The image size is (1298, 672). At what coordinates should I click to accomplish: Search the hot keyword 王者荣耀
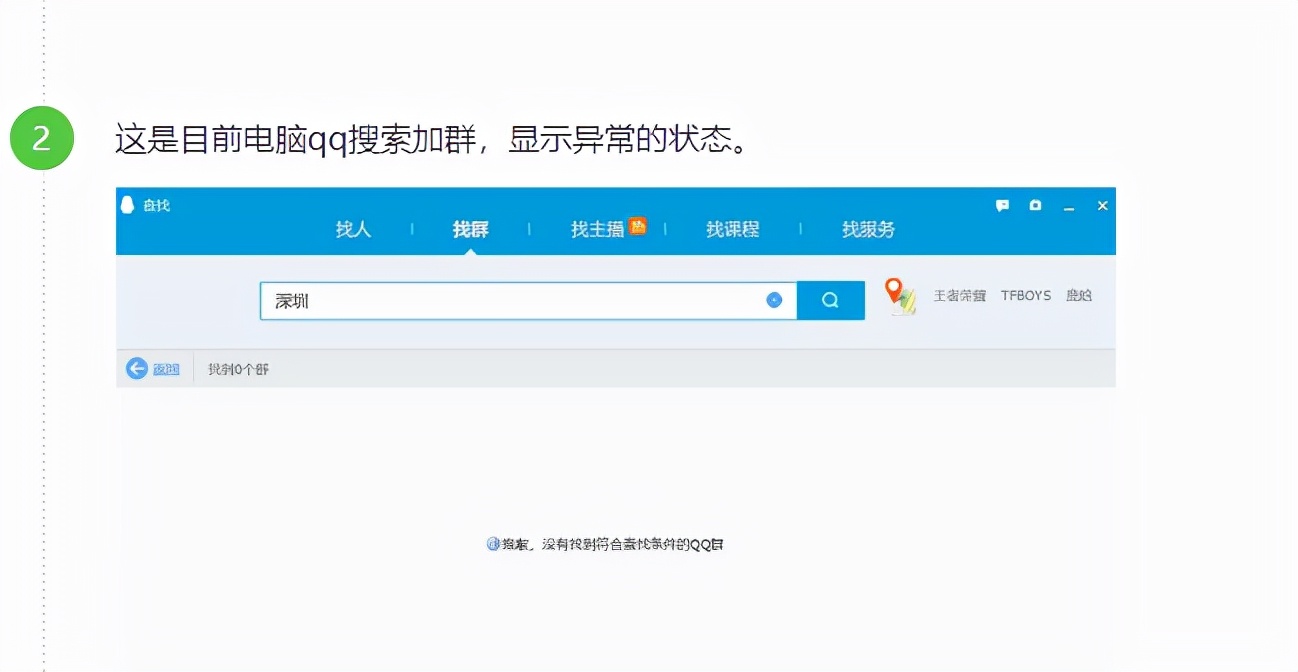point(958,295)
